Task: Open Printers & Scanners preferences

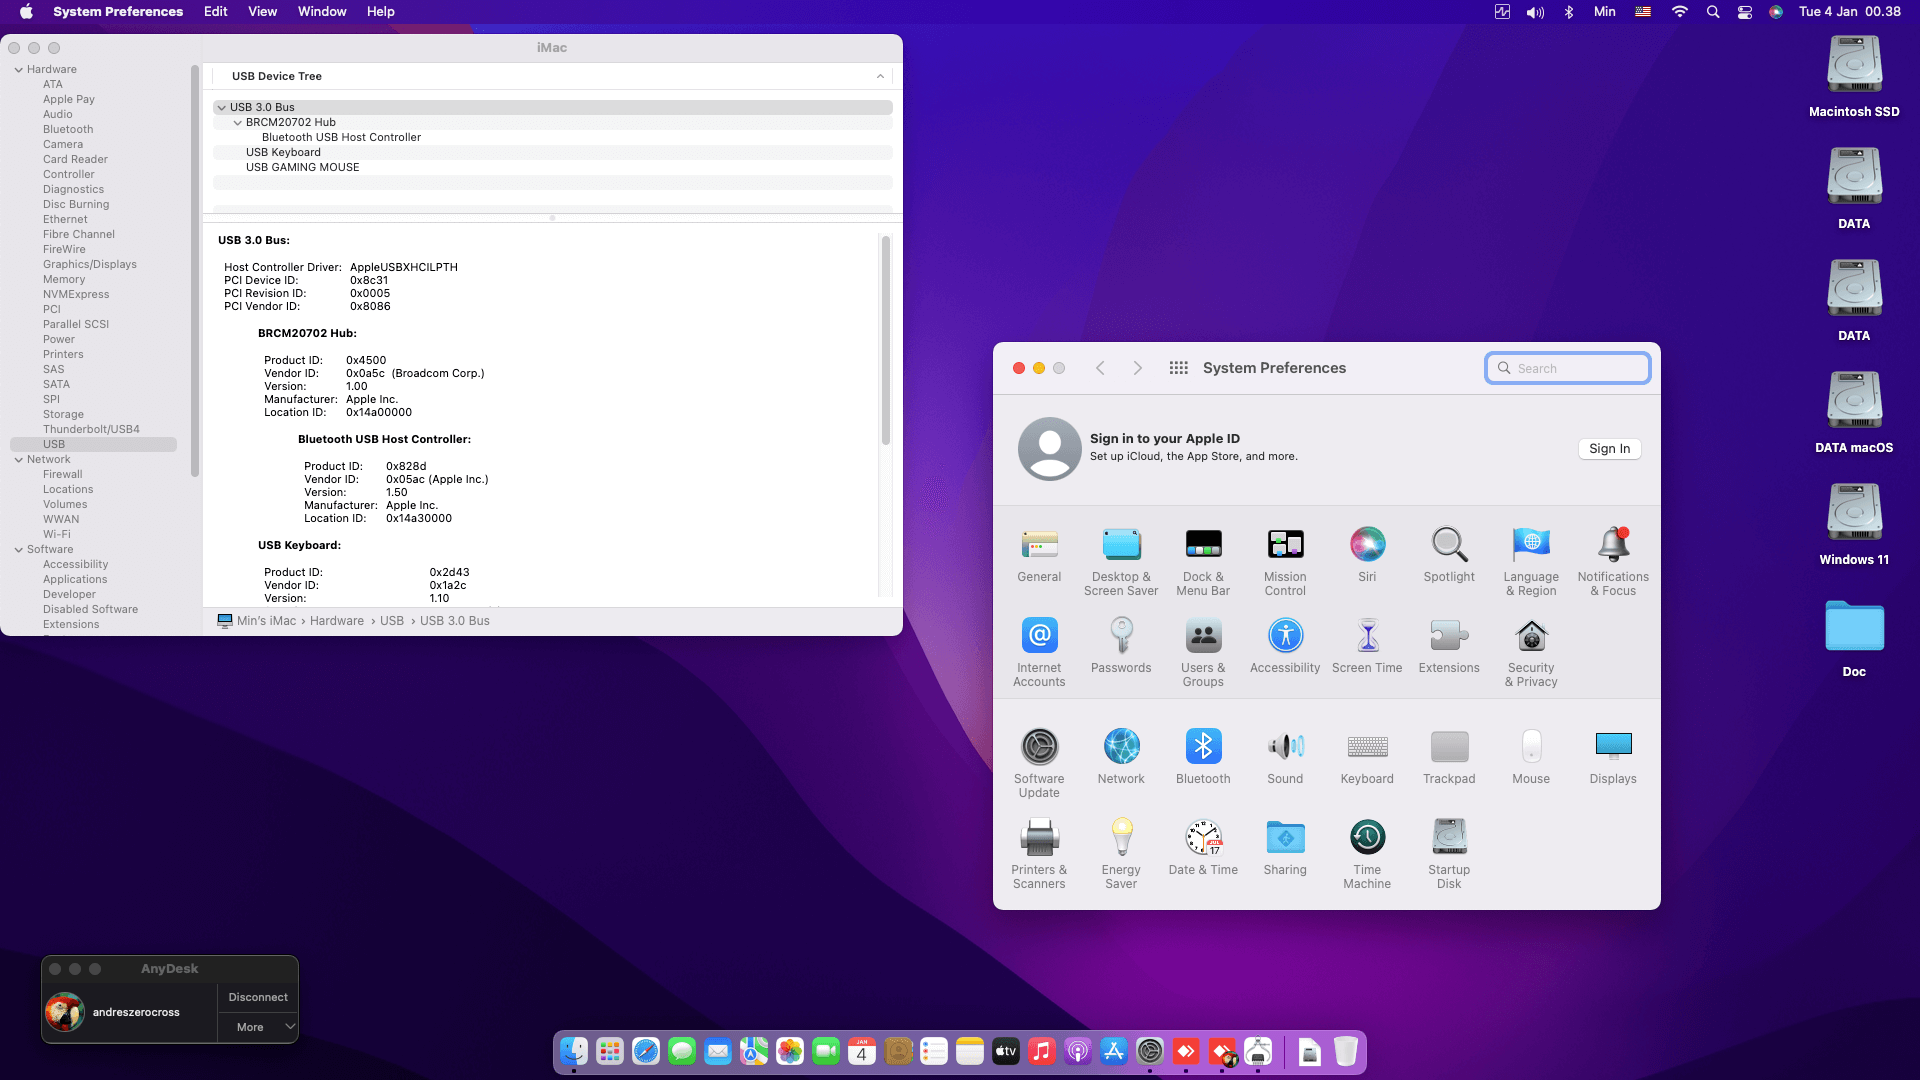Action: pos(1039,855)
